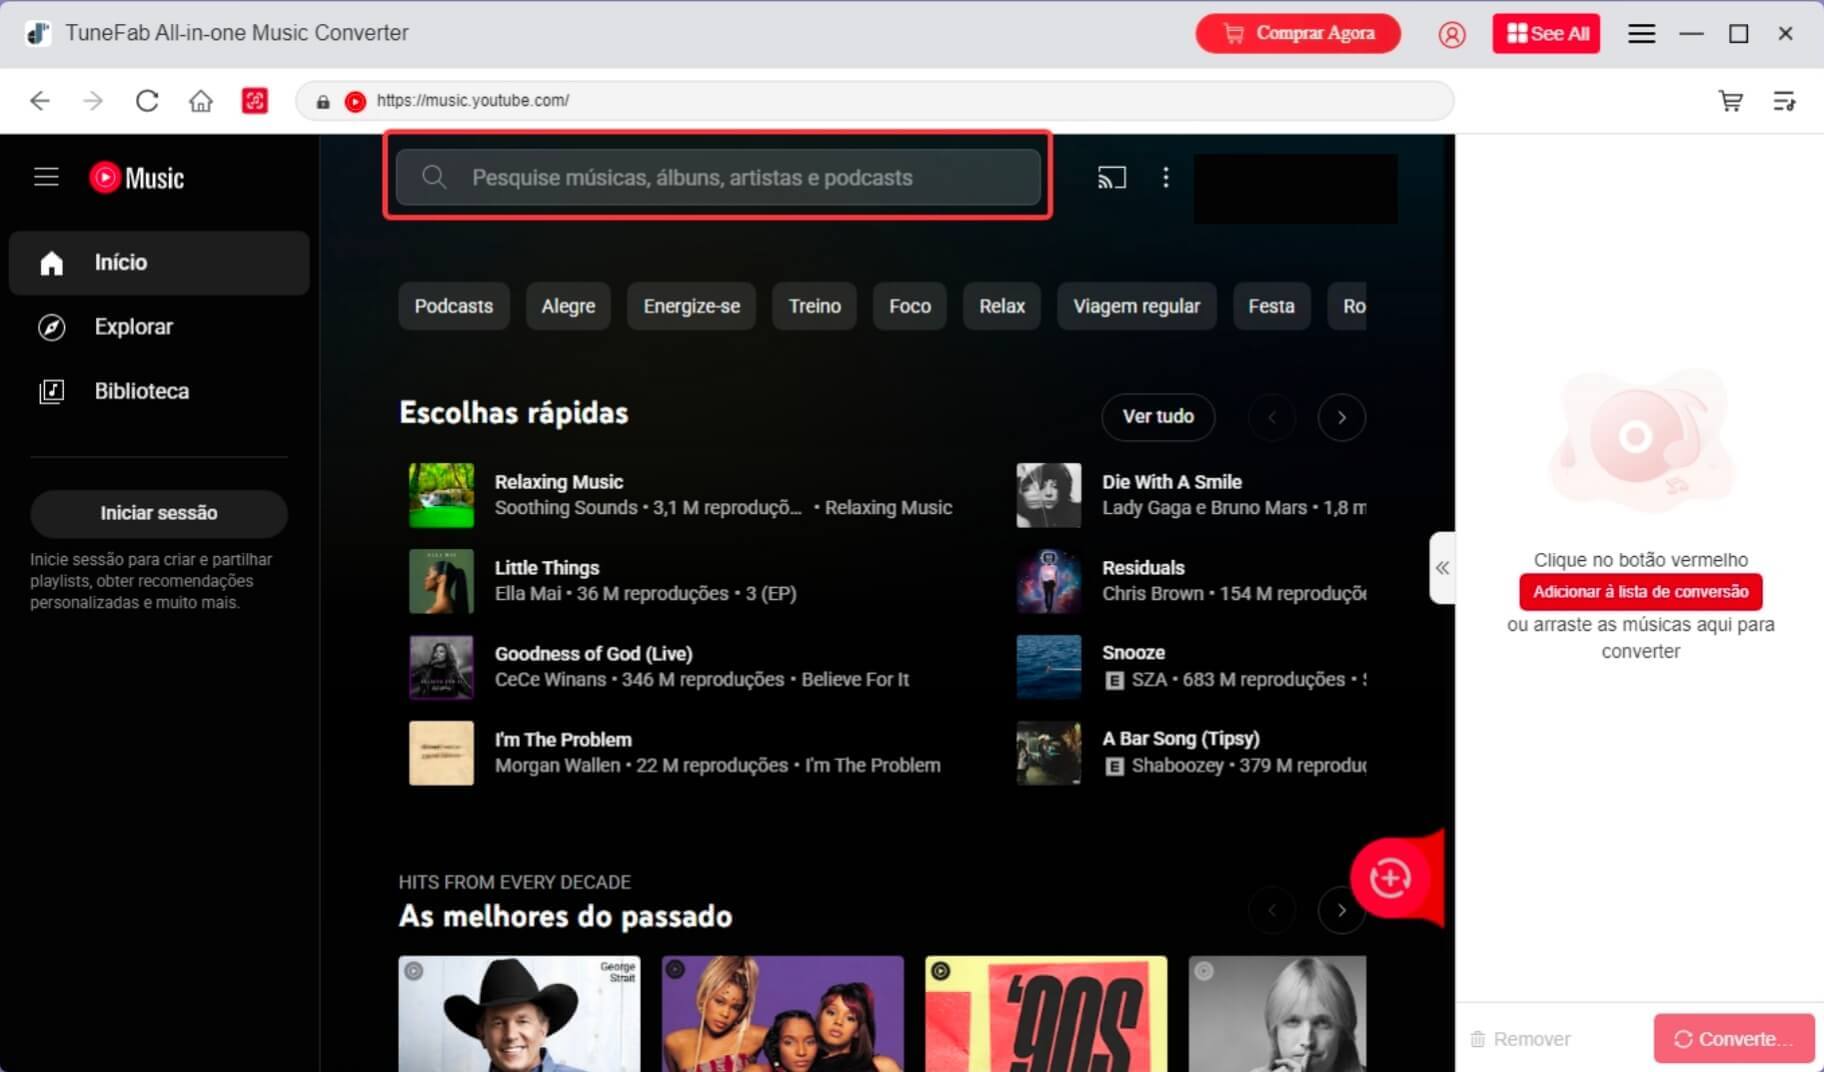Open the conversion playlist icon
Image resolution: width=1824 pixels, height=1072 pixels.
point(1784,100)
